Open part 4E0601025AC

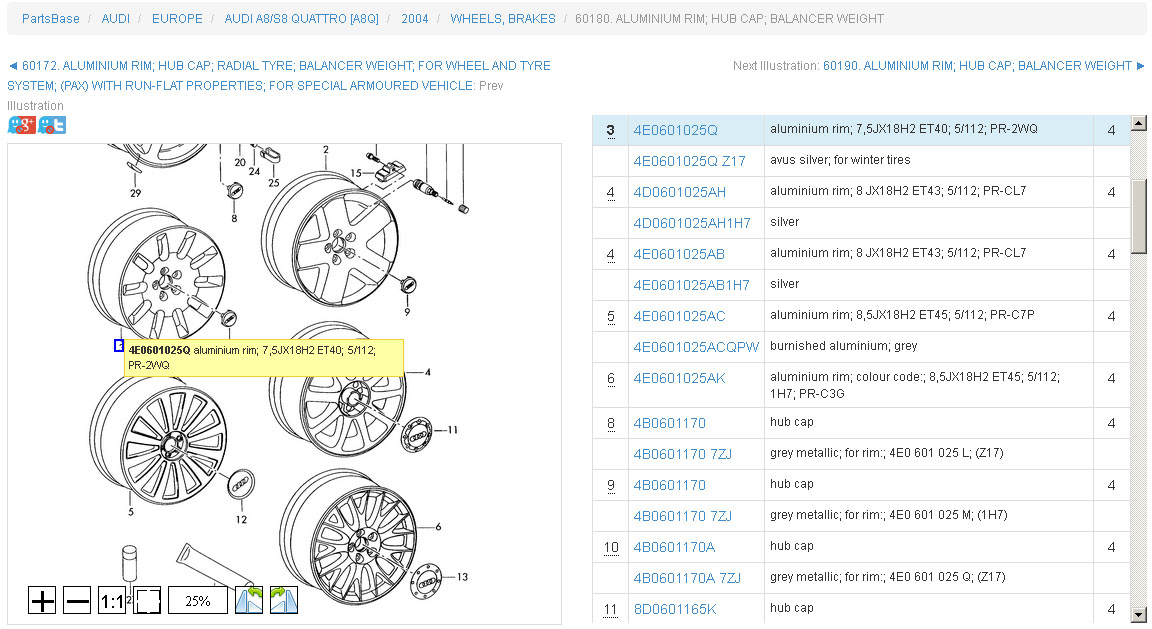[679, 317]
